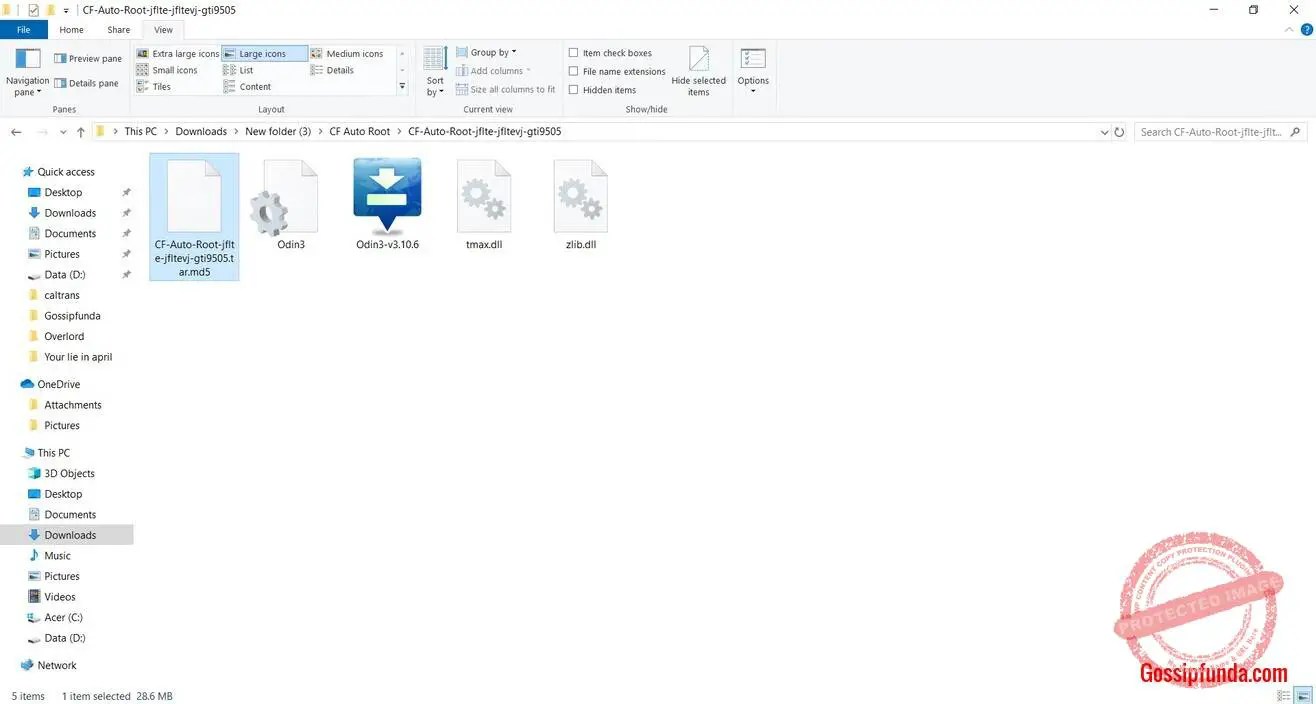Open the caltrans folder
This screenshot has height=704, width=1316.
(62, 295)
